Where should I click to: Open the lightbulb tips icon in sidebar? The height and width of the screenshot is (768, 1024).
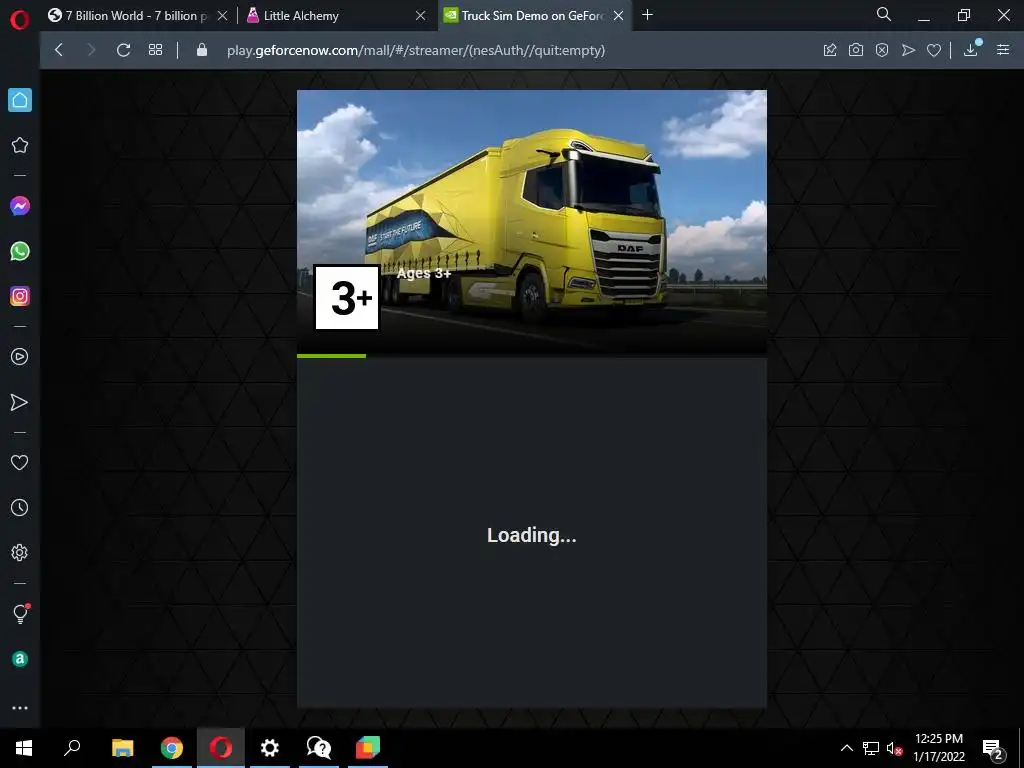(20, 614)
